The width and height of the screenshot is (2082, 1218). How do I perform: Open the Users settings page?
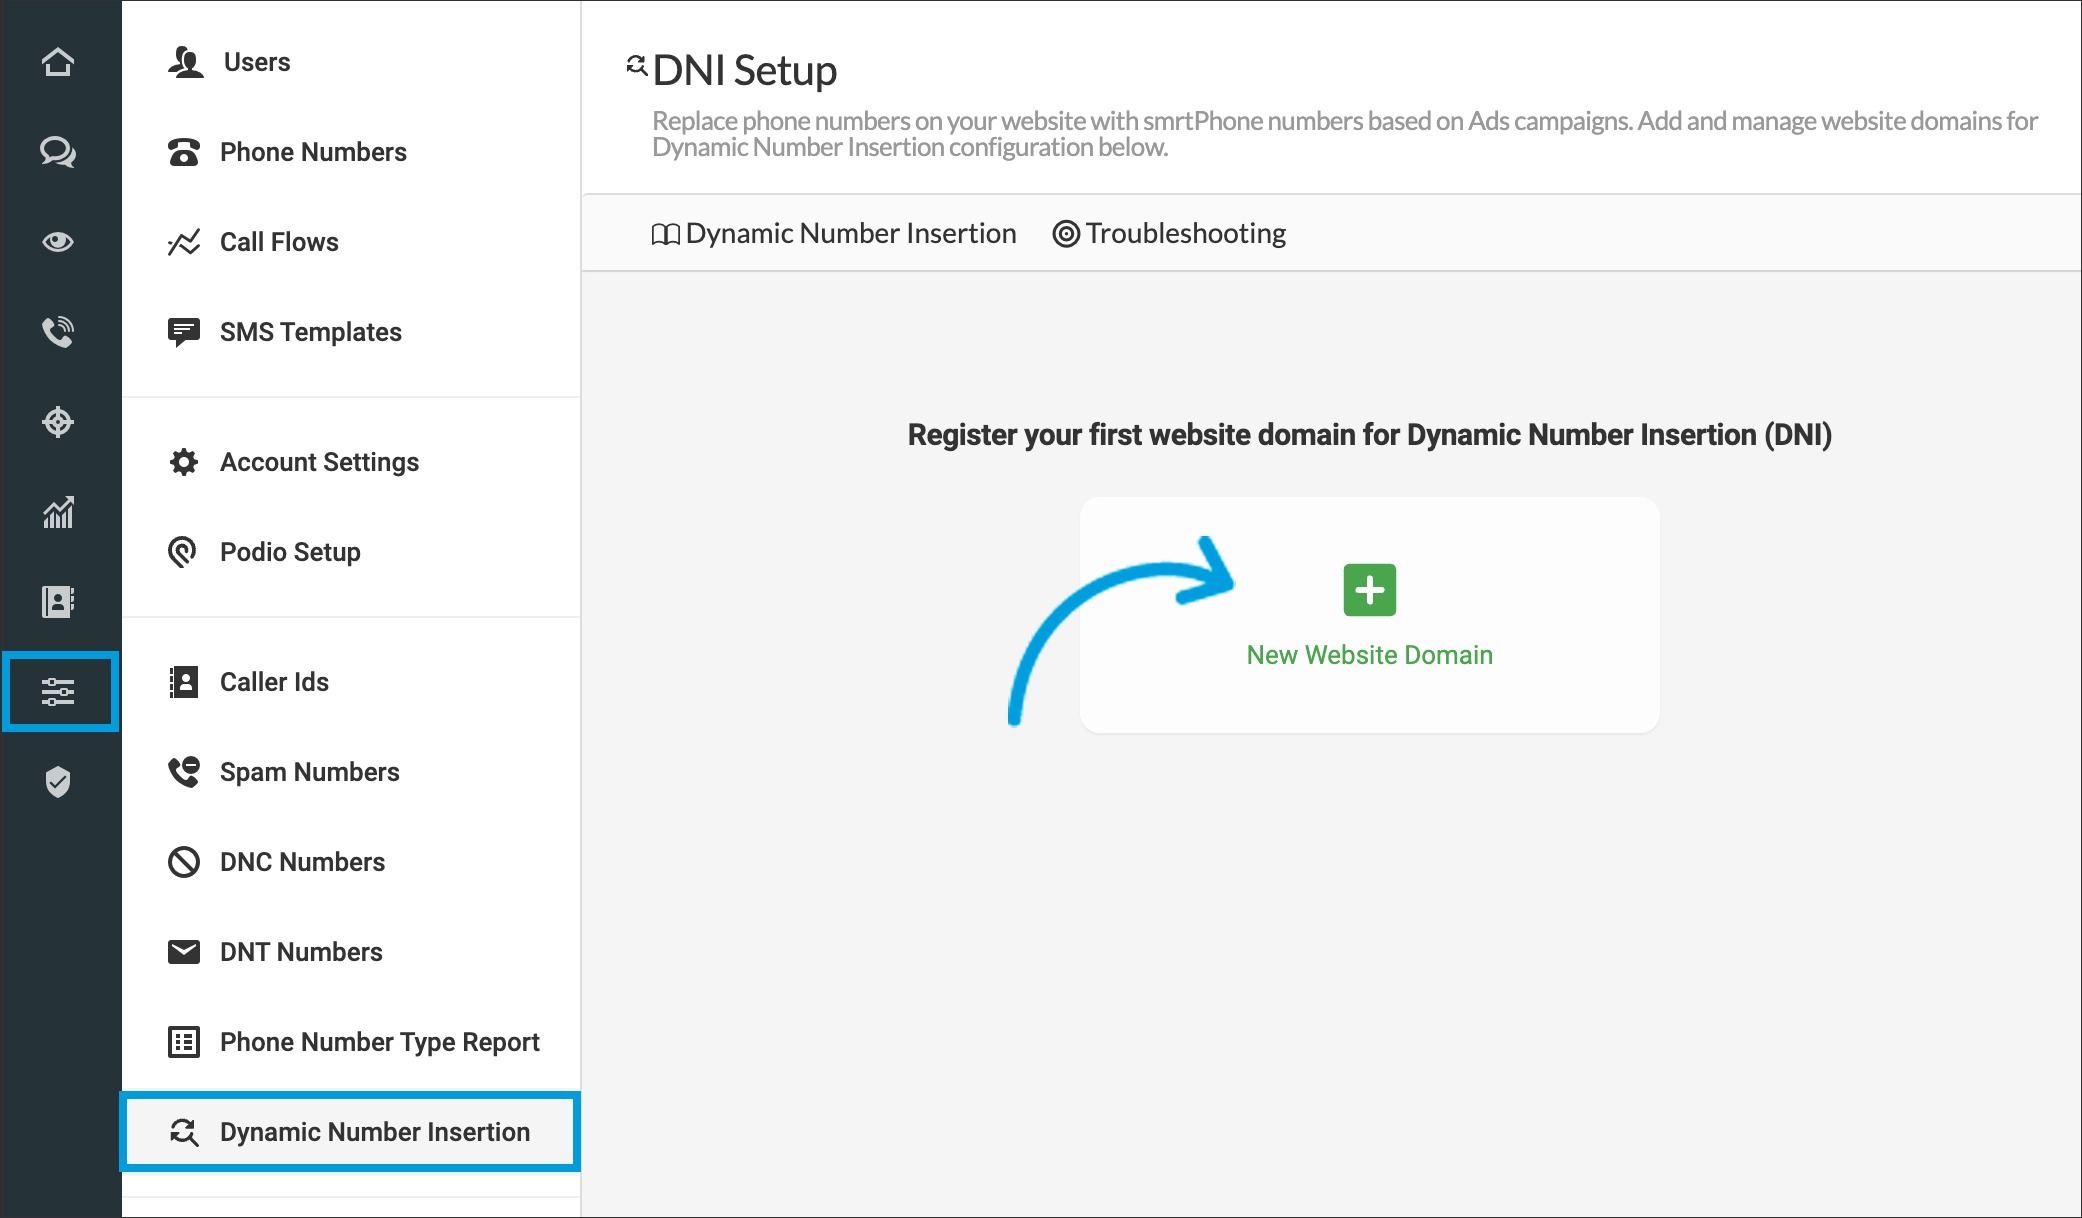pos(256,62)
